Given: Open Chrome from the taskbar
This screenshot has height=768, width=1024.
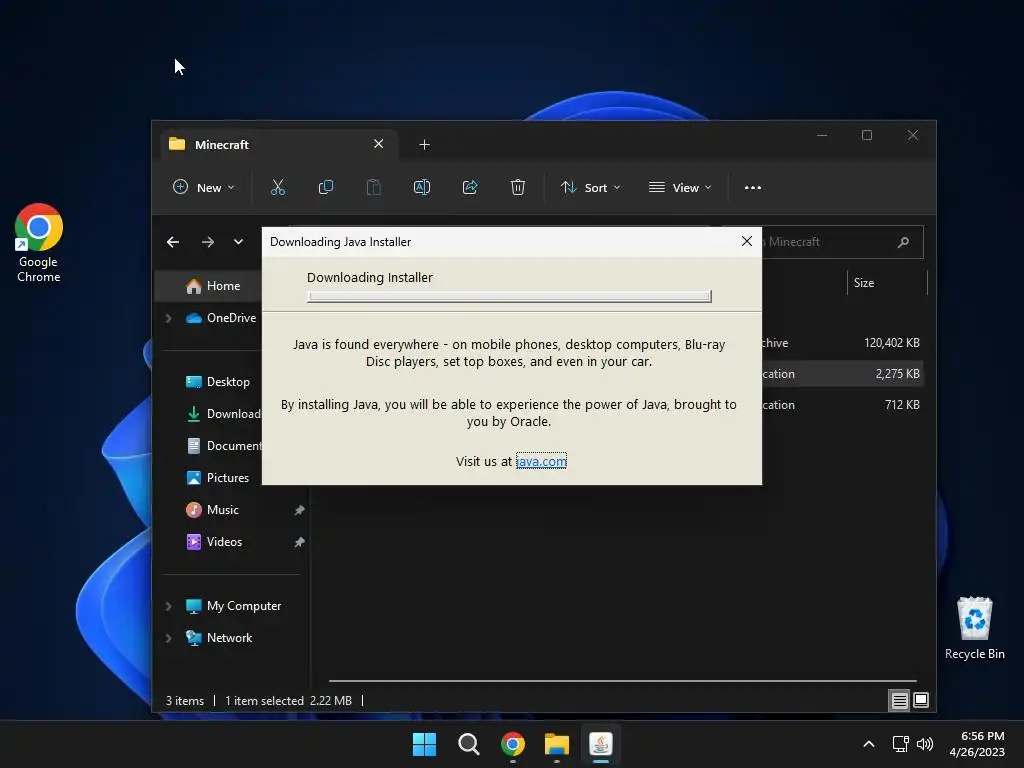Looking at the screenshot, I should pyautogui.click(x=513, y=744).
